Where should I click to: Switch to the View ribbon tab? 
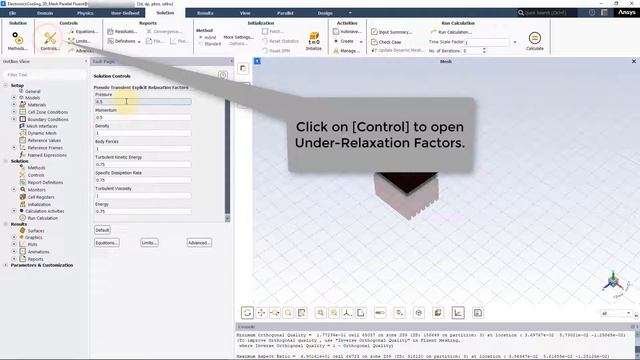(x=245, y=13)
